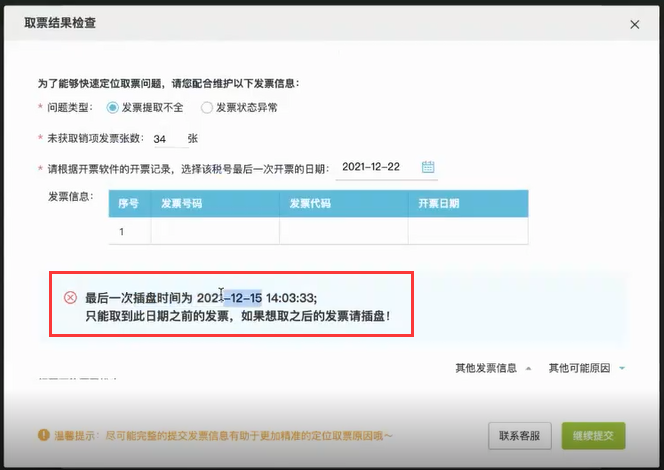This screenshot has height=470, width=664.
Task: Click the red error circle icon
Action: coord(70,298)
